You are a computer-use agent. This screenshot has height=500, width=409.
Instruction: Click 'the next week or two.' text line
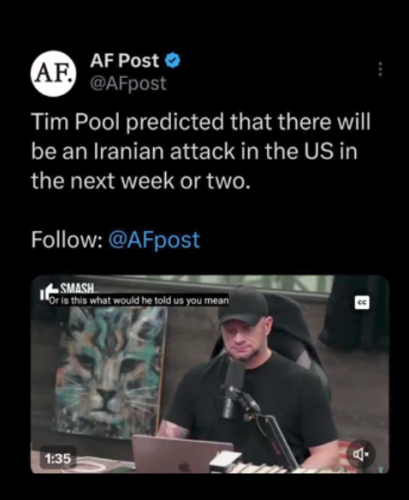pyautogui.click(x=140, y=181)
